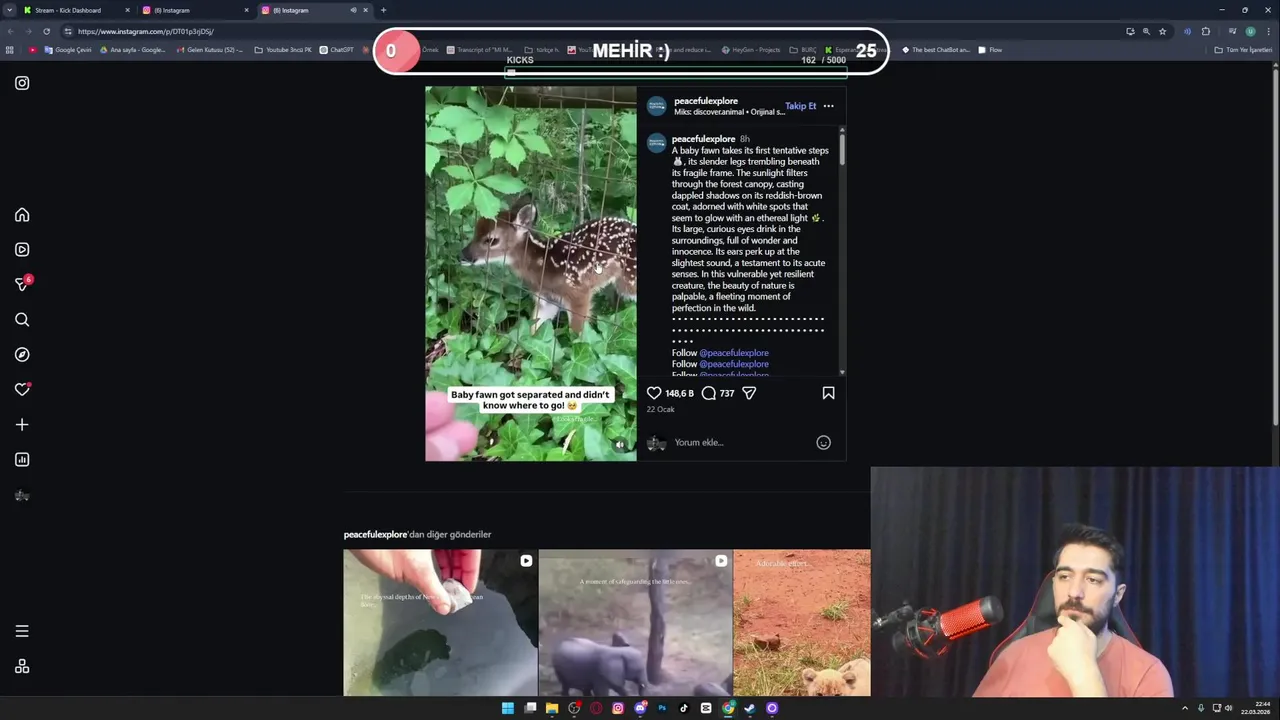Open the hamburger More menu

coord(22,631)
